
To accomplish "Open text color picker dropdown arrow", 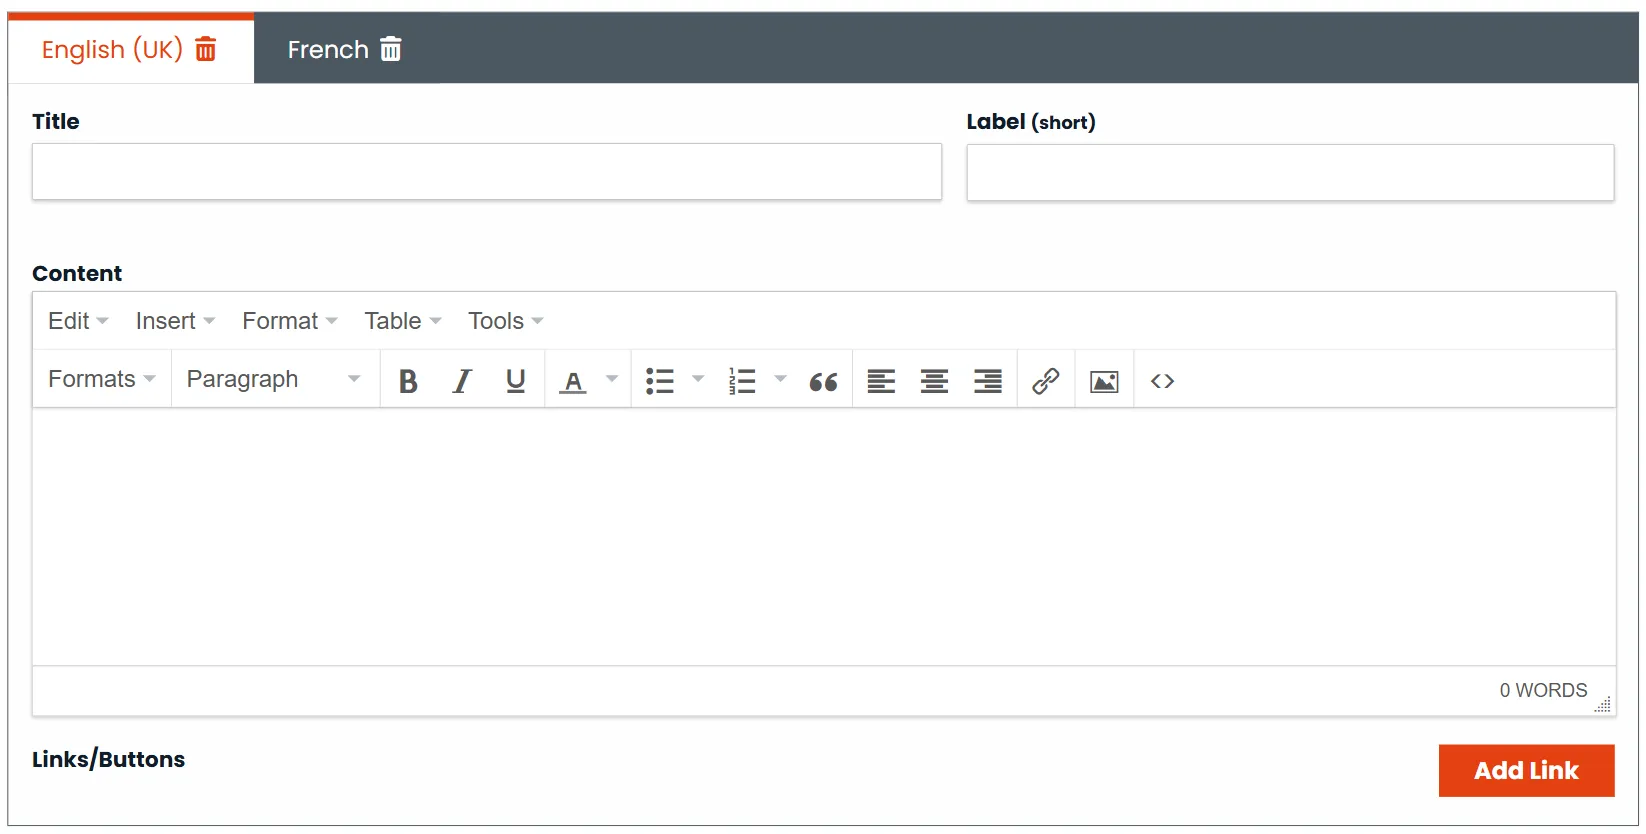I will point(612,379).
